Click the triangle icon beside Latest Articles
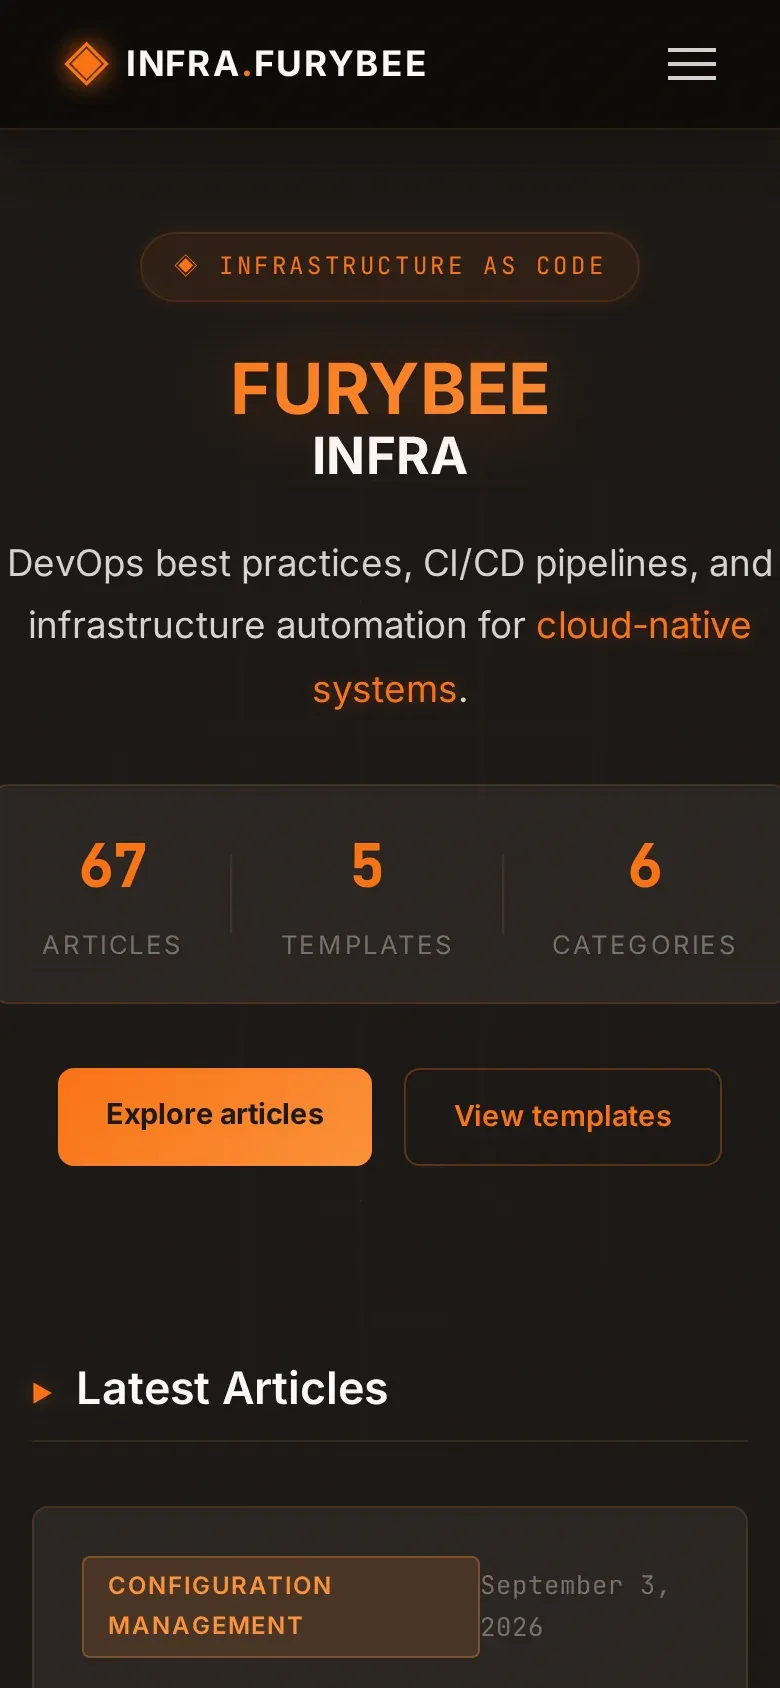Image resolution: width=780 pixels, height=1688 pixels. pyautogui.click(x=42, y=1392)
